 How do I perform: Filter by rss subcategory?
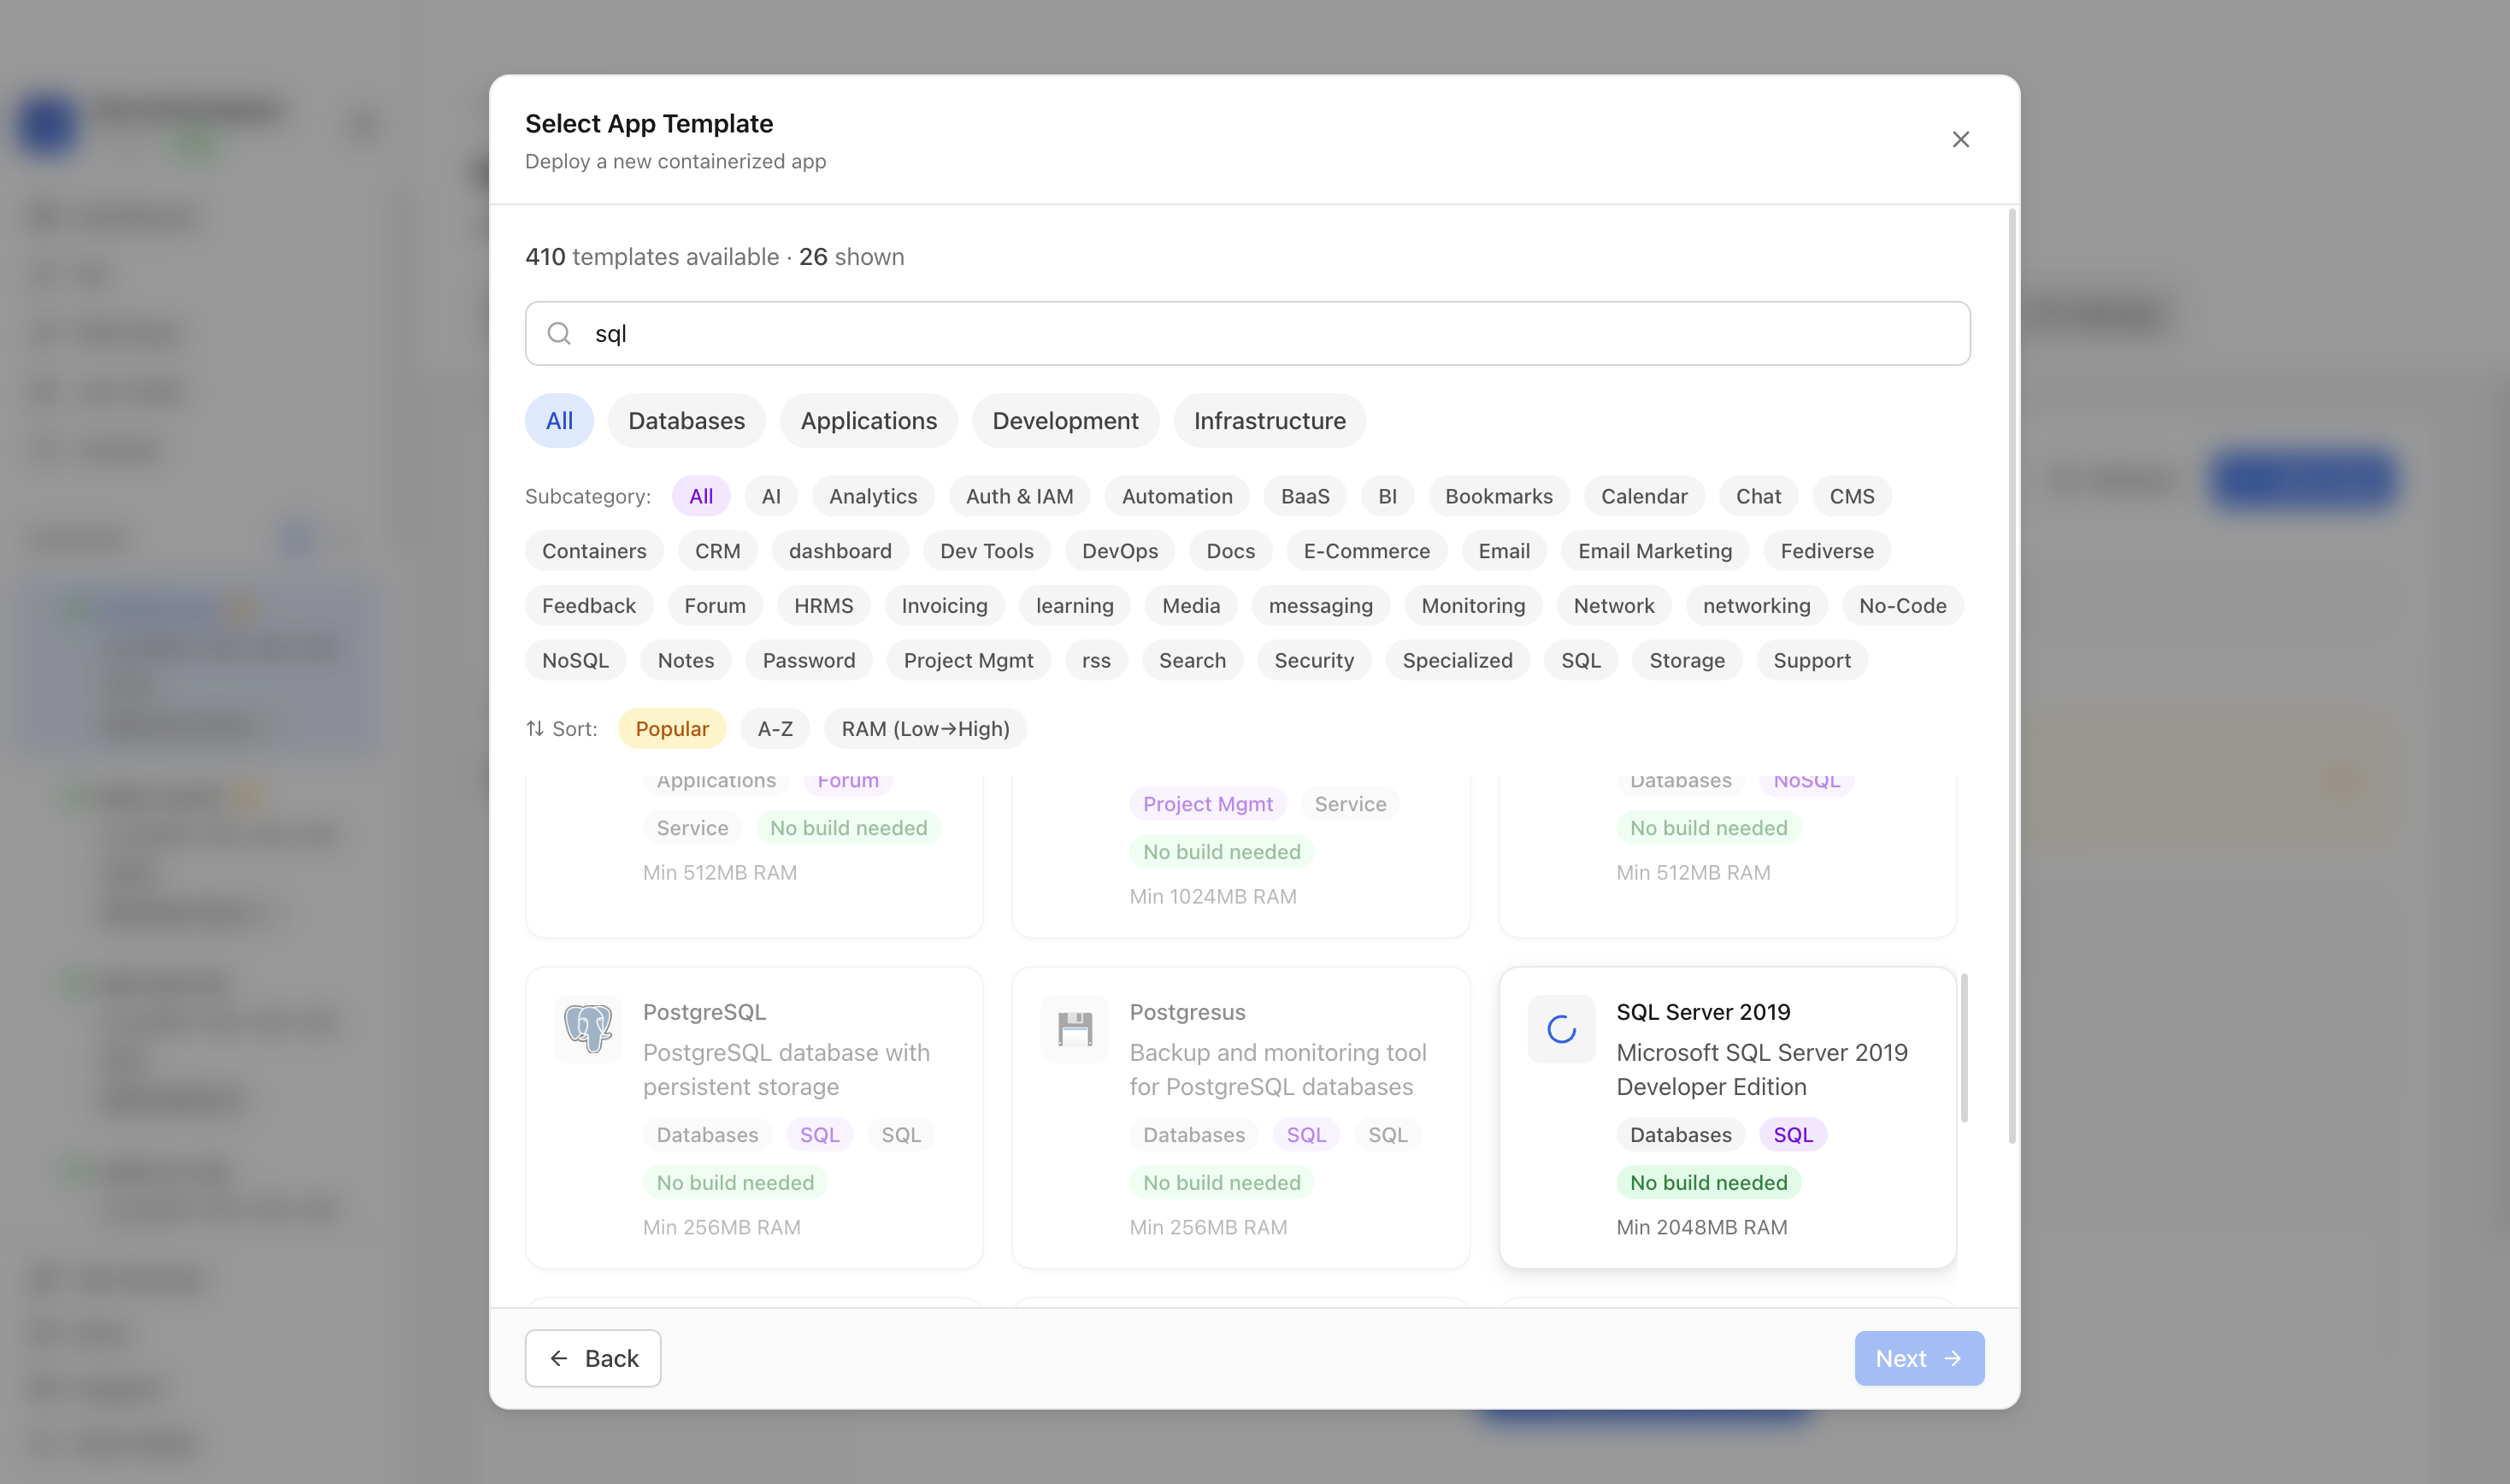click(1095, 660)
